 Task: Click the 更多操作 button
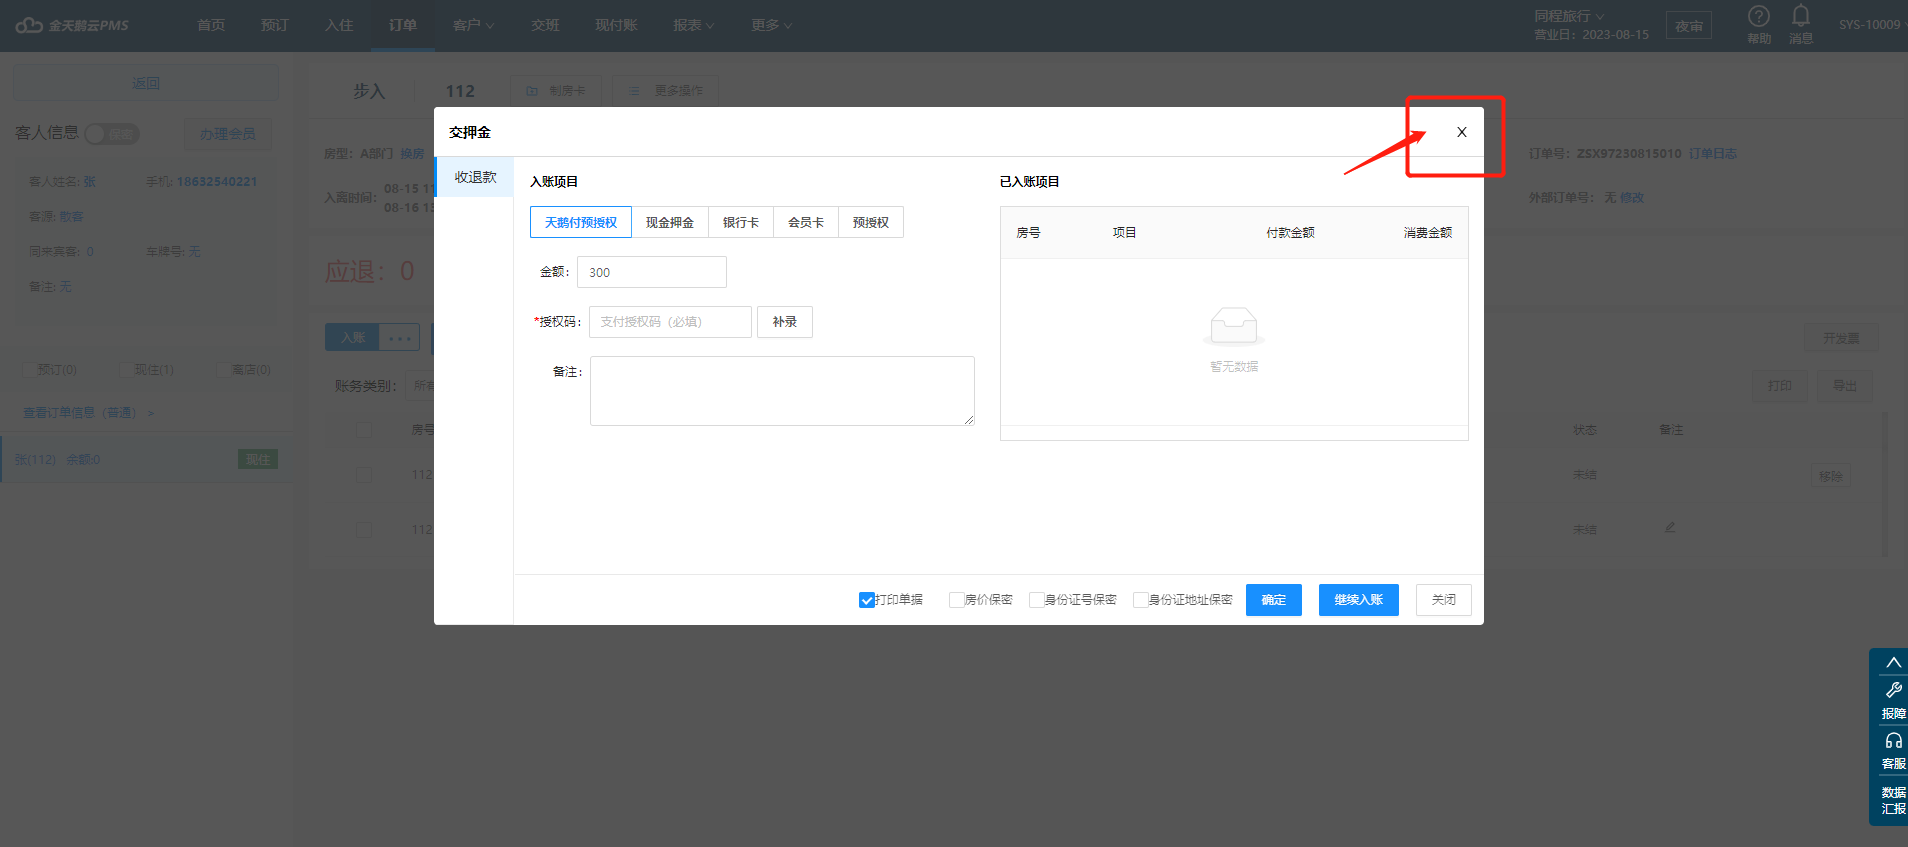[665, 91]
